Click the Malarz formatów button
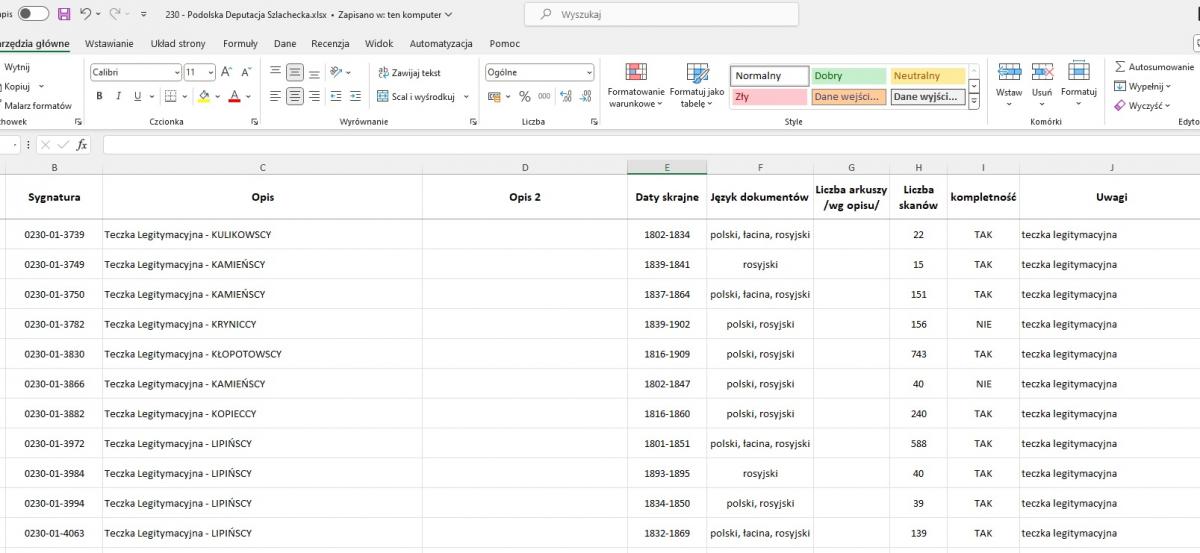This screenshot has height=553, width=1200. coord(36,105)
